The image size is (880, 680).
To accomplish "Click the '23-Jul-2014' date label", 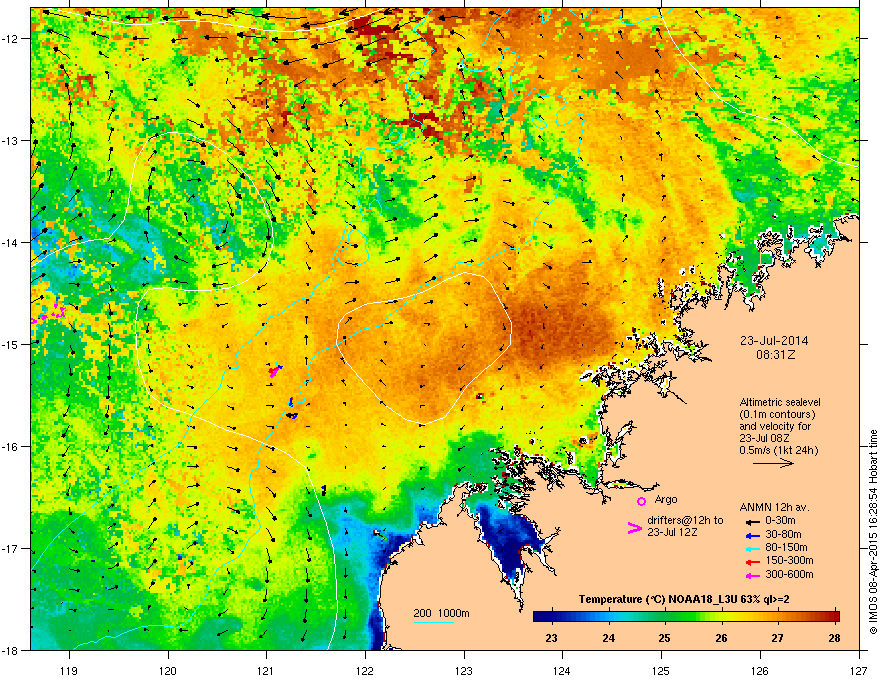I will pos(774,341).
